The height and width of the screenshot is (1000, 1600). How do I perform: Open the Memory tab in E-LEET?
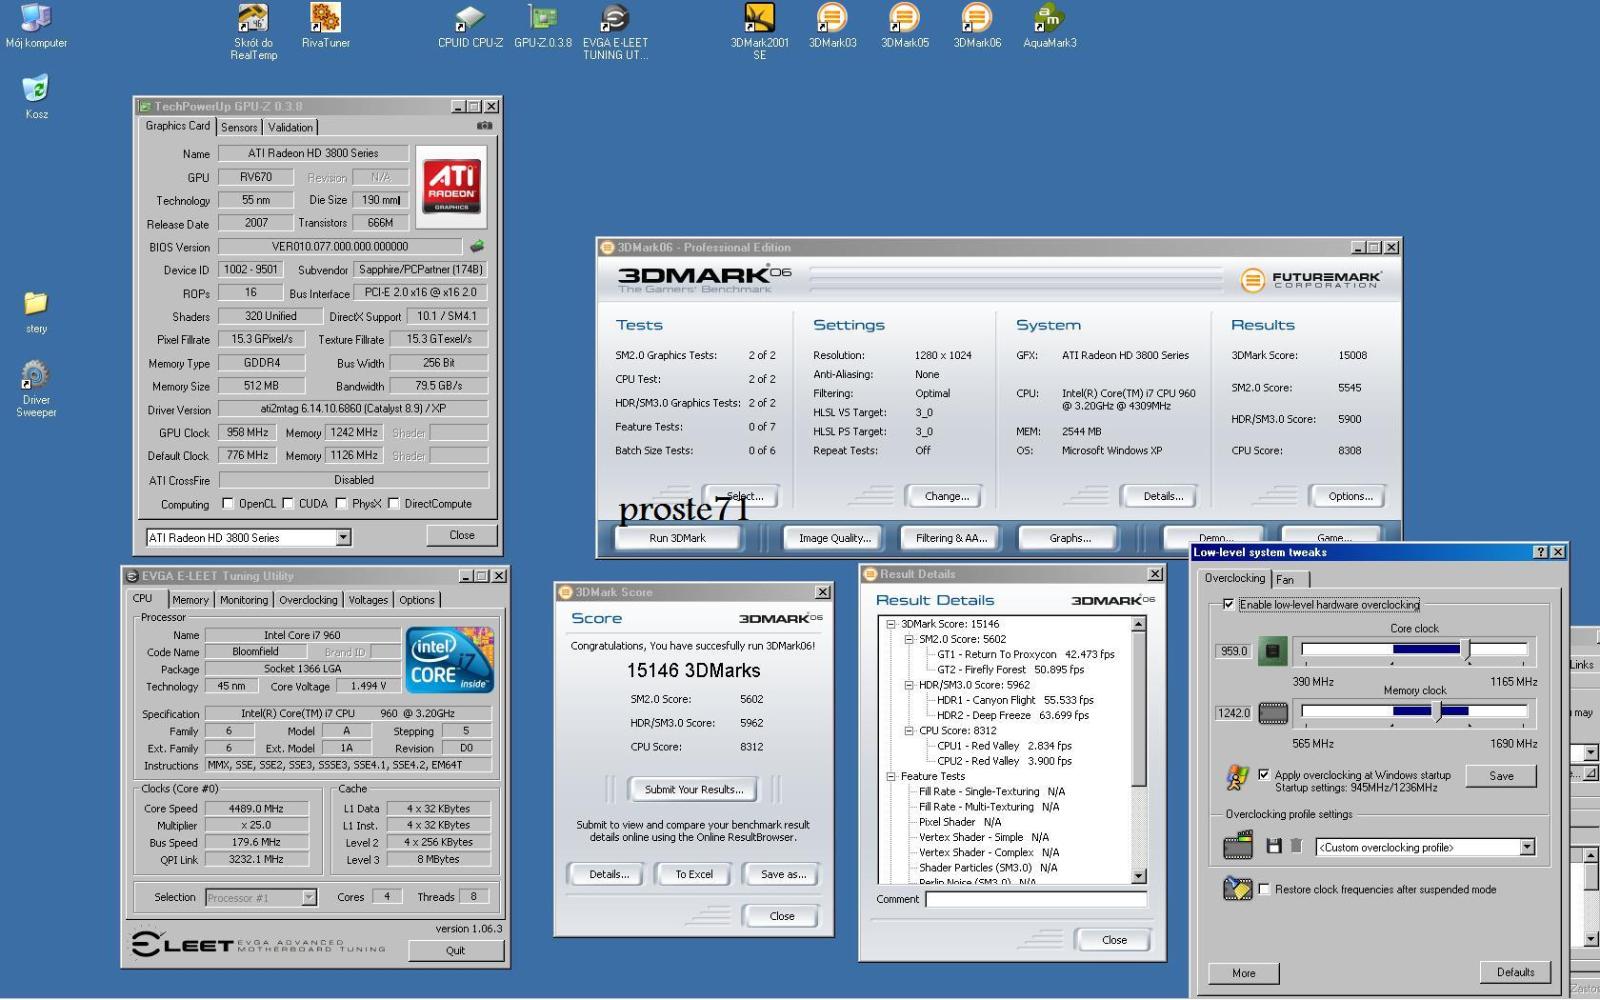tap(190, 600)
